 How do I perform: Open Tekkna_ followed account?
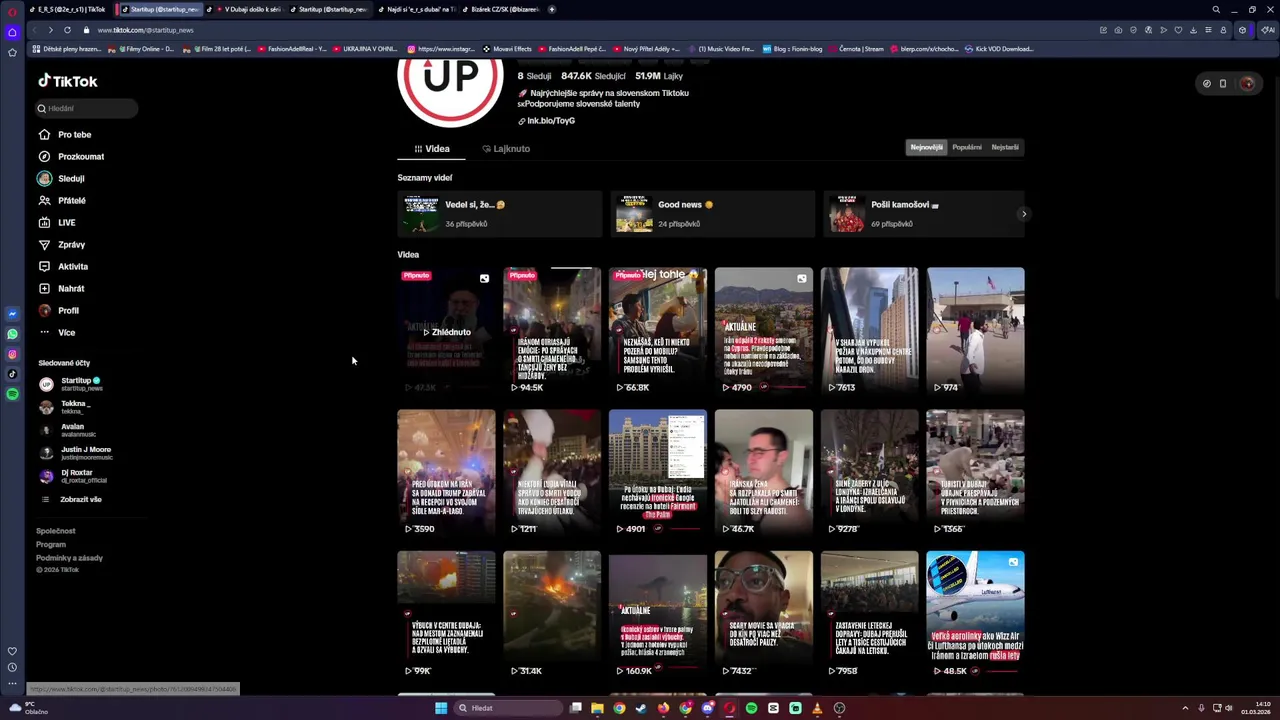pyautogui.click(x=65, y=407)
